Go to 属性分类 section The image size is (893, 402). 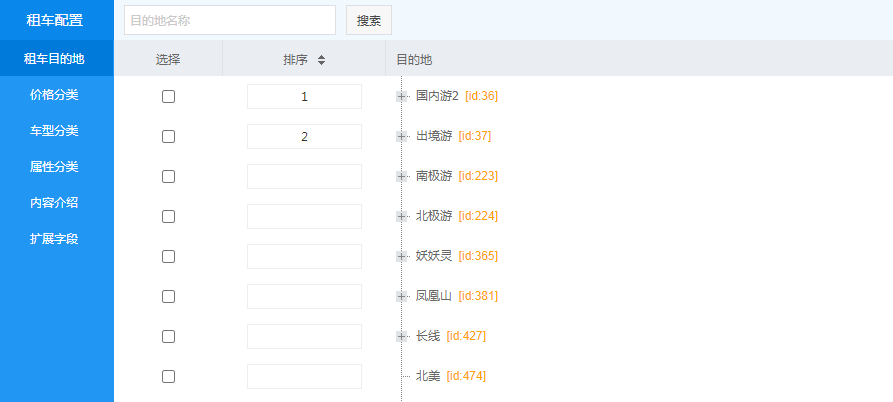pos(54,167)
